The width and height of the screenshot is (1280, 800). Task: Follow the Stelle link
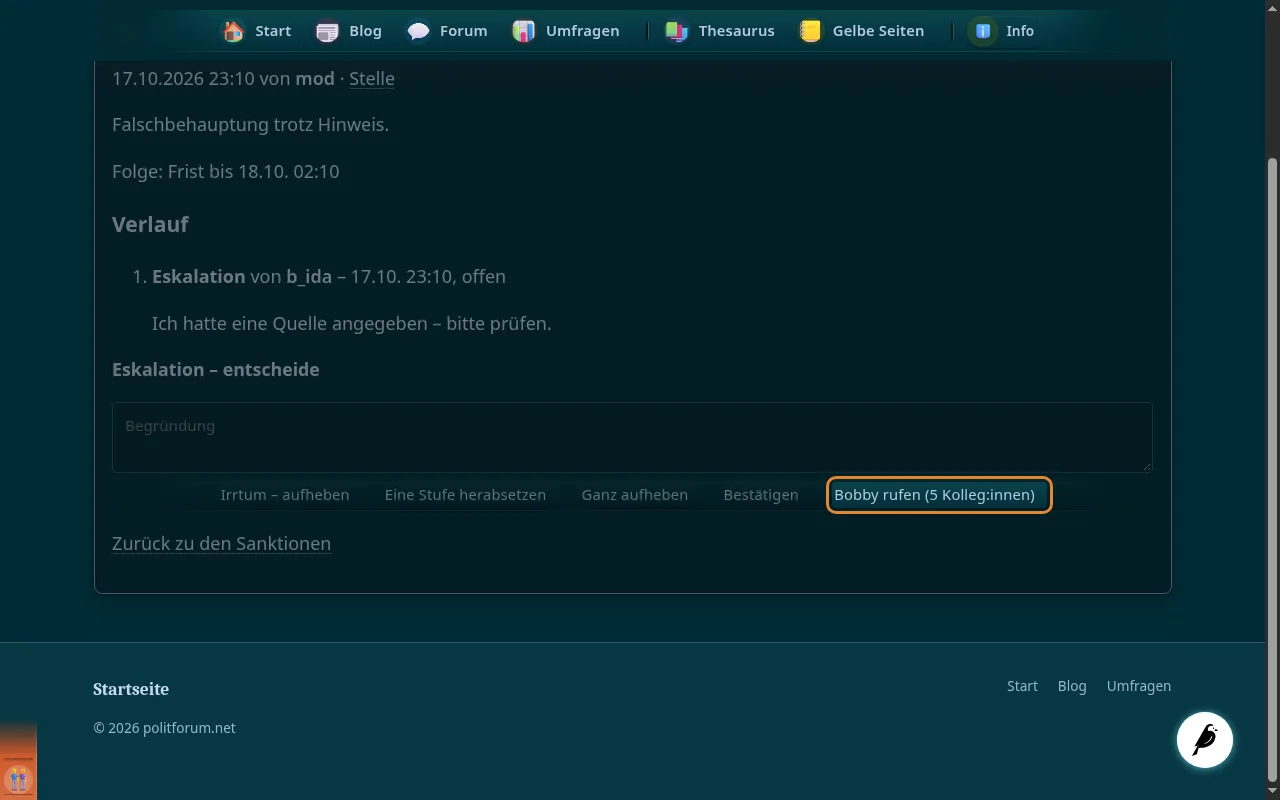tap(372, 79)
